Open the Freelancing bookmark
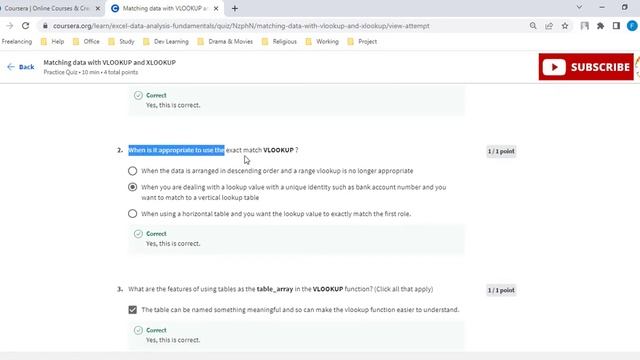This screenshot has width=640, height=360. (x=17, y=41)
